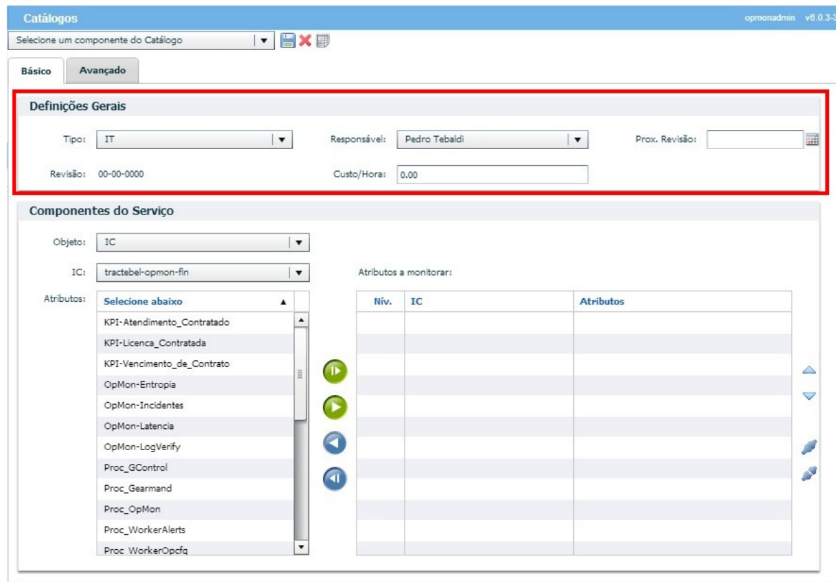Click the green add-selected attribute arrow
Viewport: 836px width, 585px height.
pos(334,407)
